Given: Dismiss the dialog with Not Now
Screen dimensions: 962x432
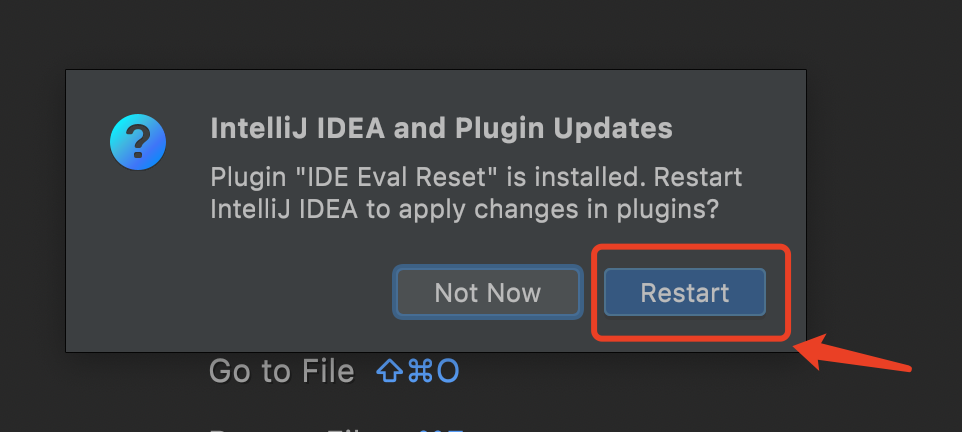Looking at the screenshot, I should point(488,292).
